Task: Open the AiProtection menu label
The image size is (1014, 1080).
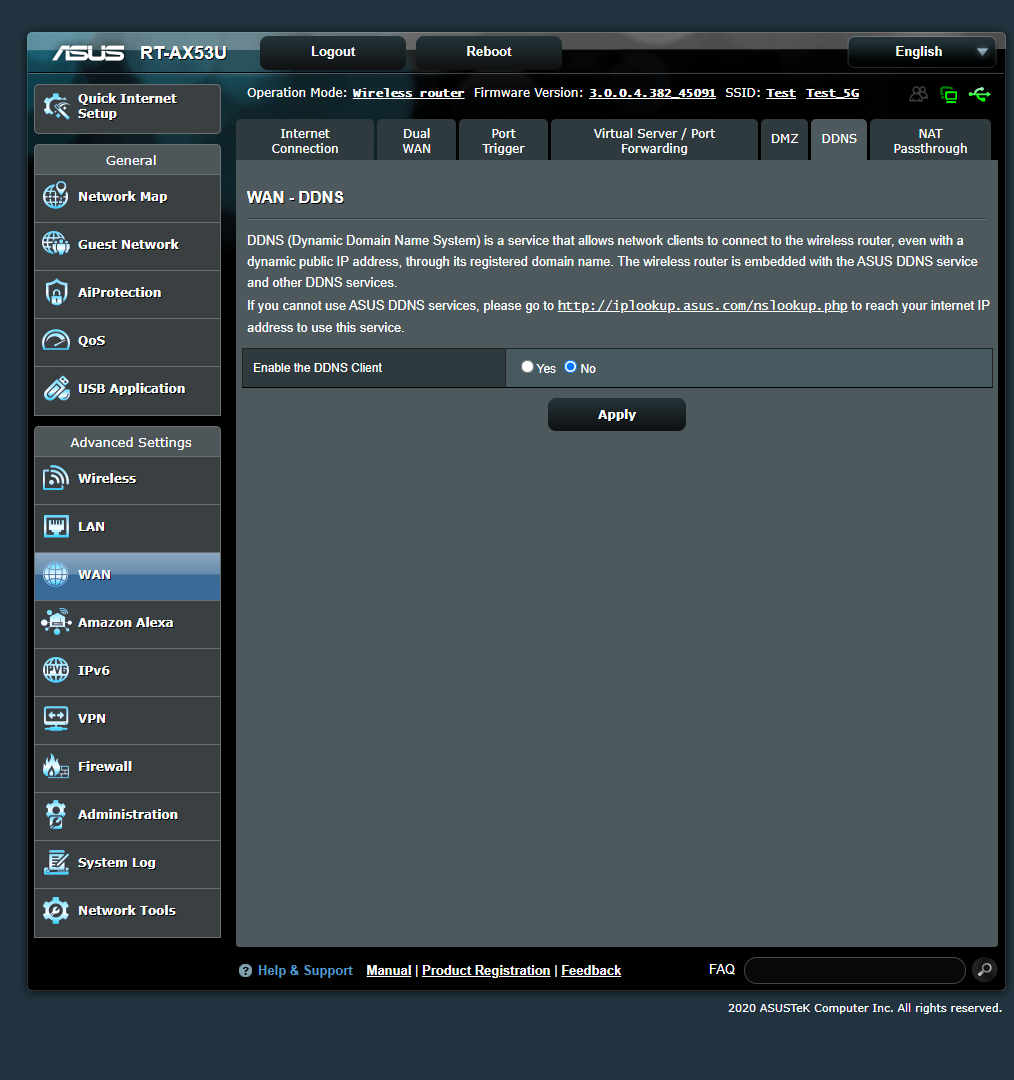Action: click(119, 292)
